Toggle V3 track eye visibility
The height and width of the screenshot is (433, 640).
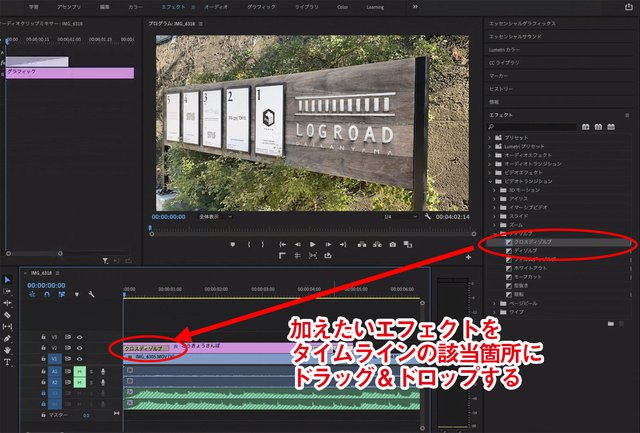[79, 337]
